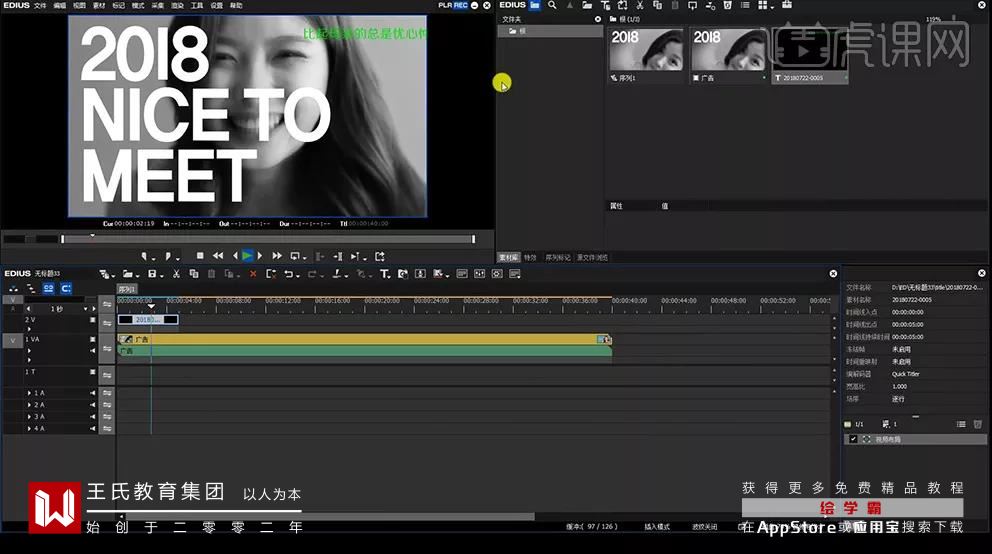
Task: Open the 文件 (File) menu
Action: (x=40, y=5)
